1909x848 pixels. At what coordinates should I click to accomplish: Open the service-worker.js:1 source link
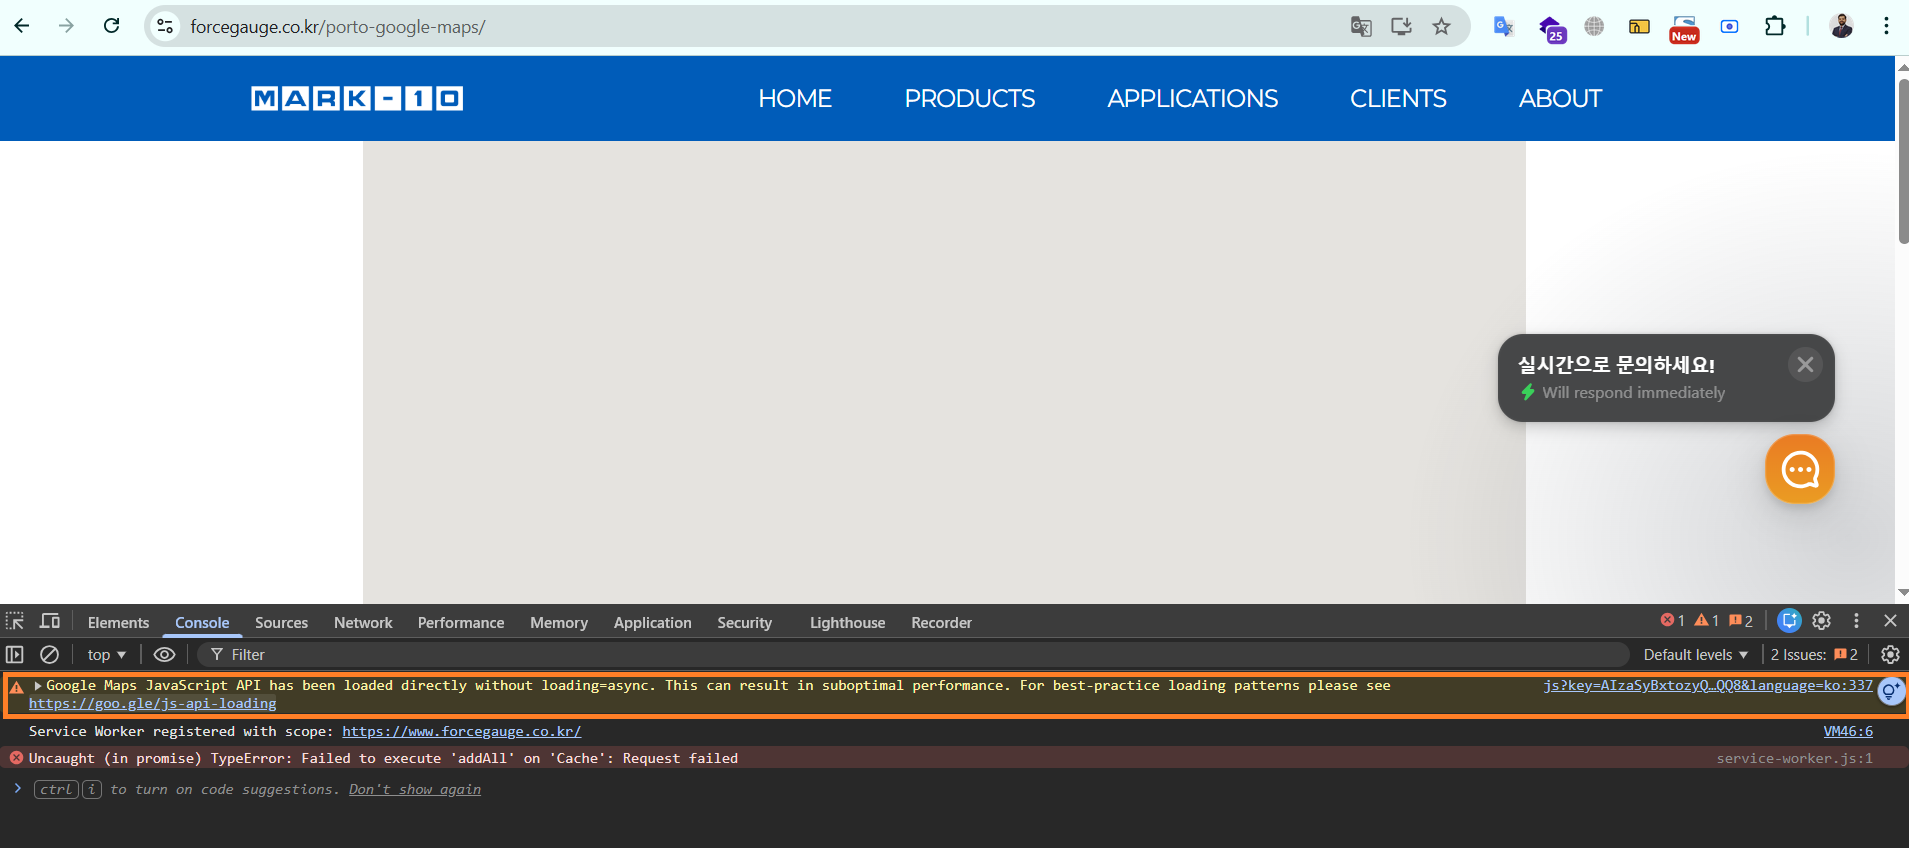[x=1795, y=759]
